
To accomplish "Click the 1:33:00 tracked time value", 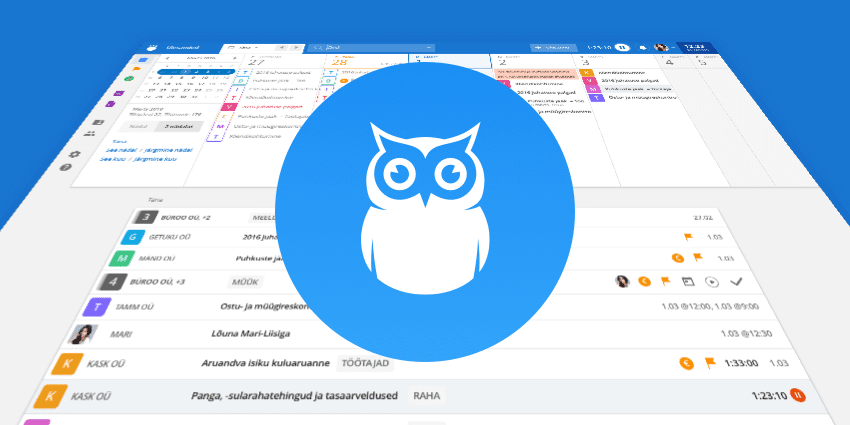I will (x=743, y=363).
